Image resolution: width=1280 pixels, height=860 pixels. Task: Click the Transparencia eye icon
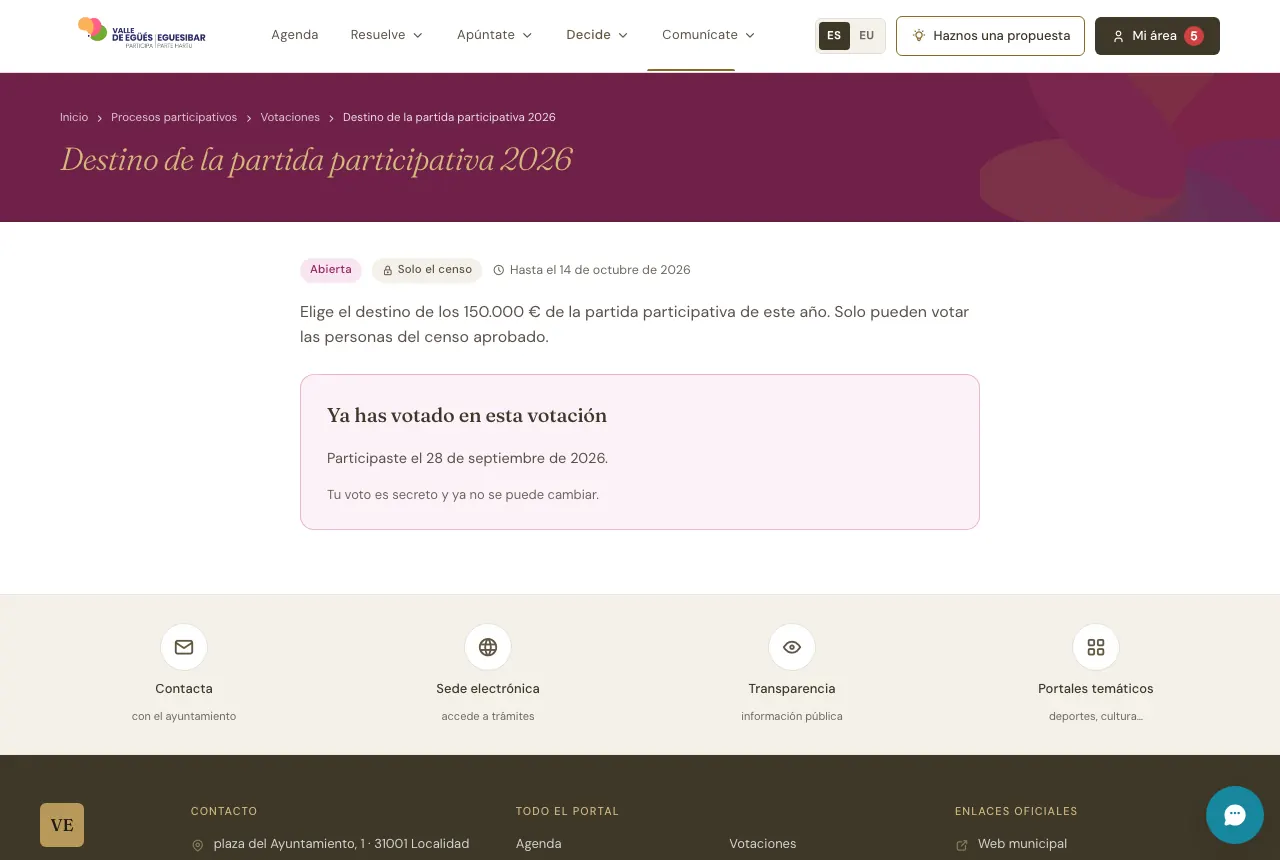(x=792, y=647)
